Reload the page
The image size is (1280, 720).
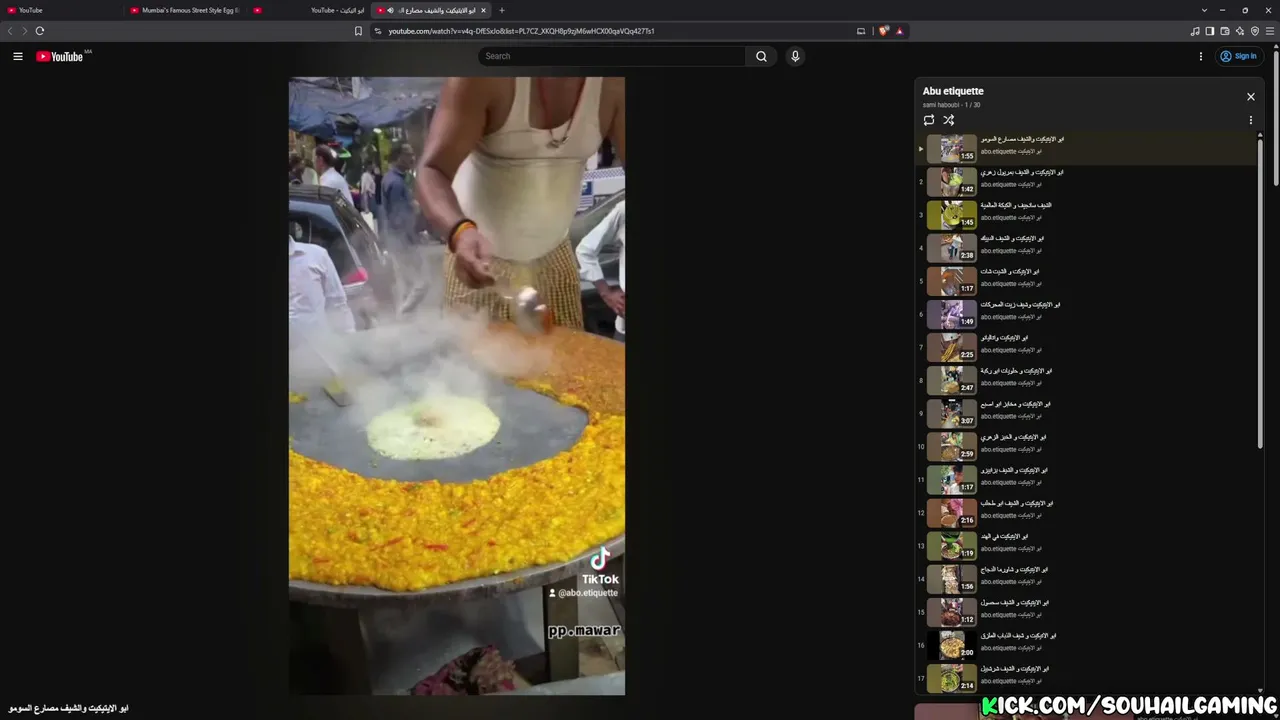[x=40, y=31]
